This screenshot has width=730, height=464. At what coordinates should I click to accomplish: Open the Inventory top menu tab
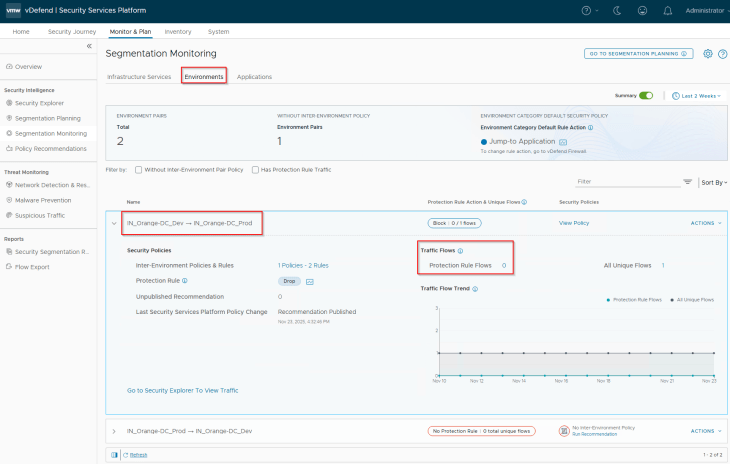178,31
